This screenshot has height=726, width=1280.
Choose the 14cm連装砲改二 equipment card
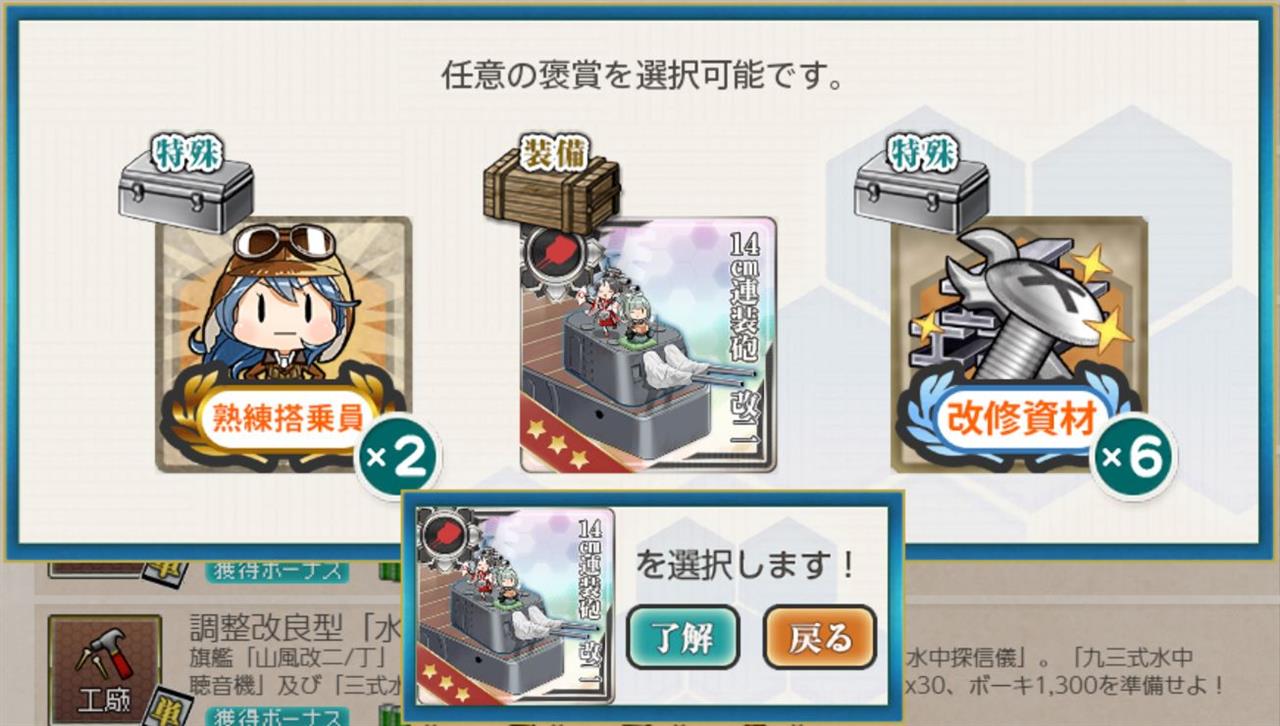point(648,343)
